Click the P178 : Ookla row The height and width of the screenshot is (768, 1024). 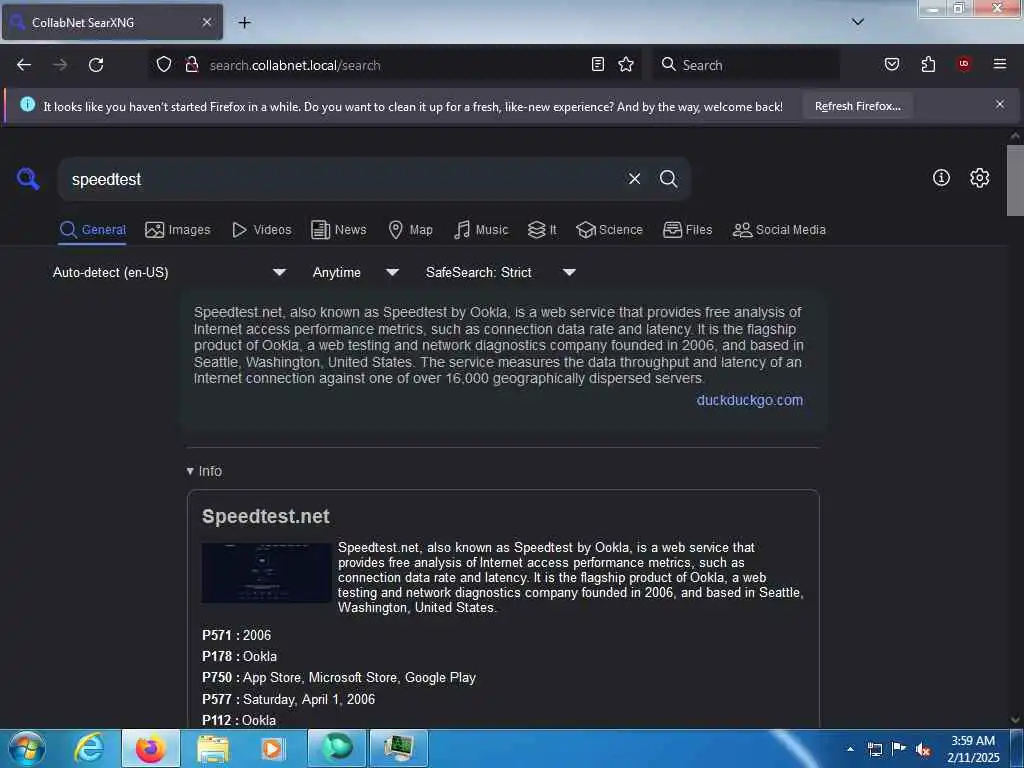pyautogui.click(x=239, y=656)
